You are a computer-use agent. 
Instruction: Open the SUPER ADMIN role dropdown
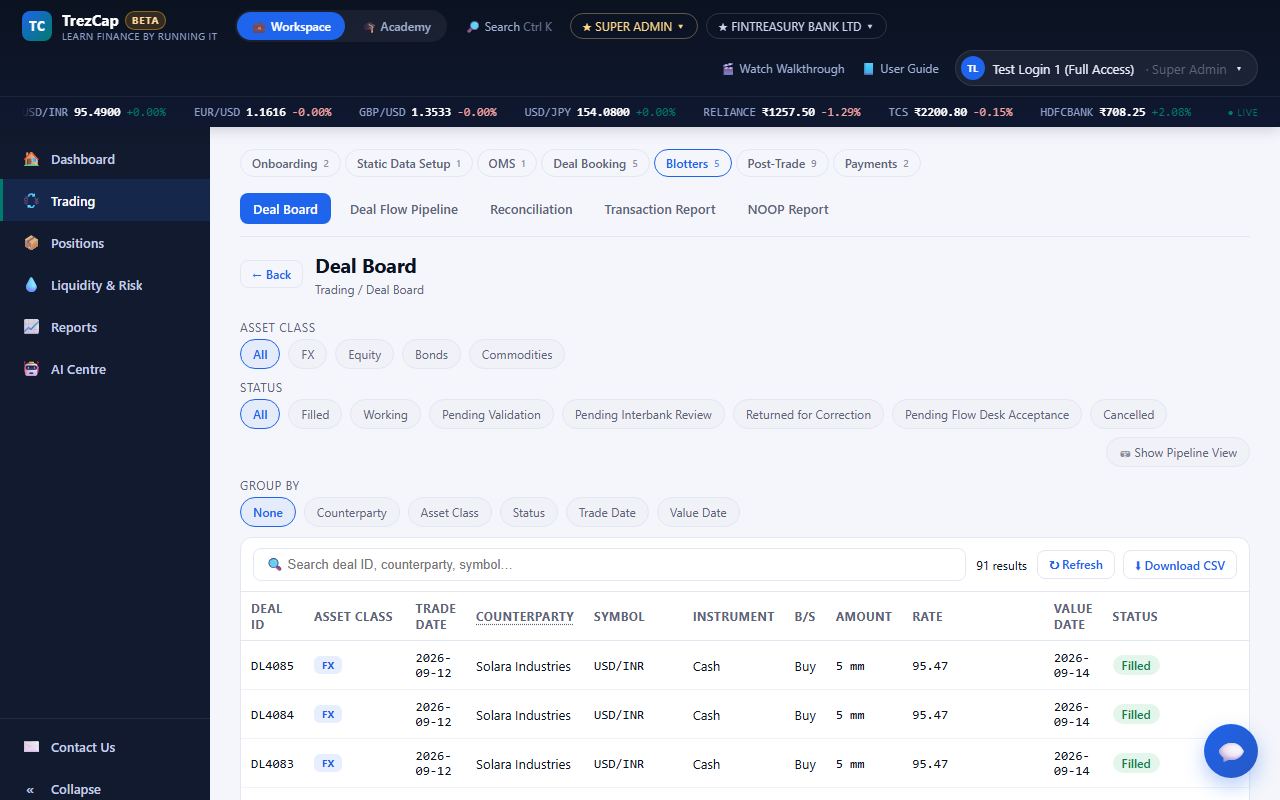pos(634,27)
